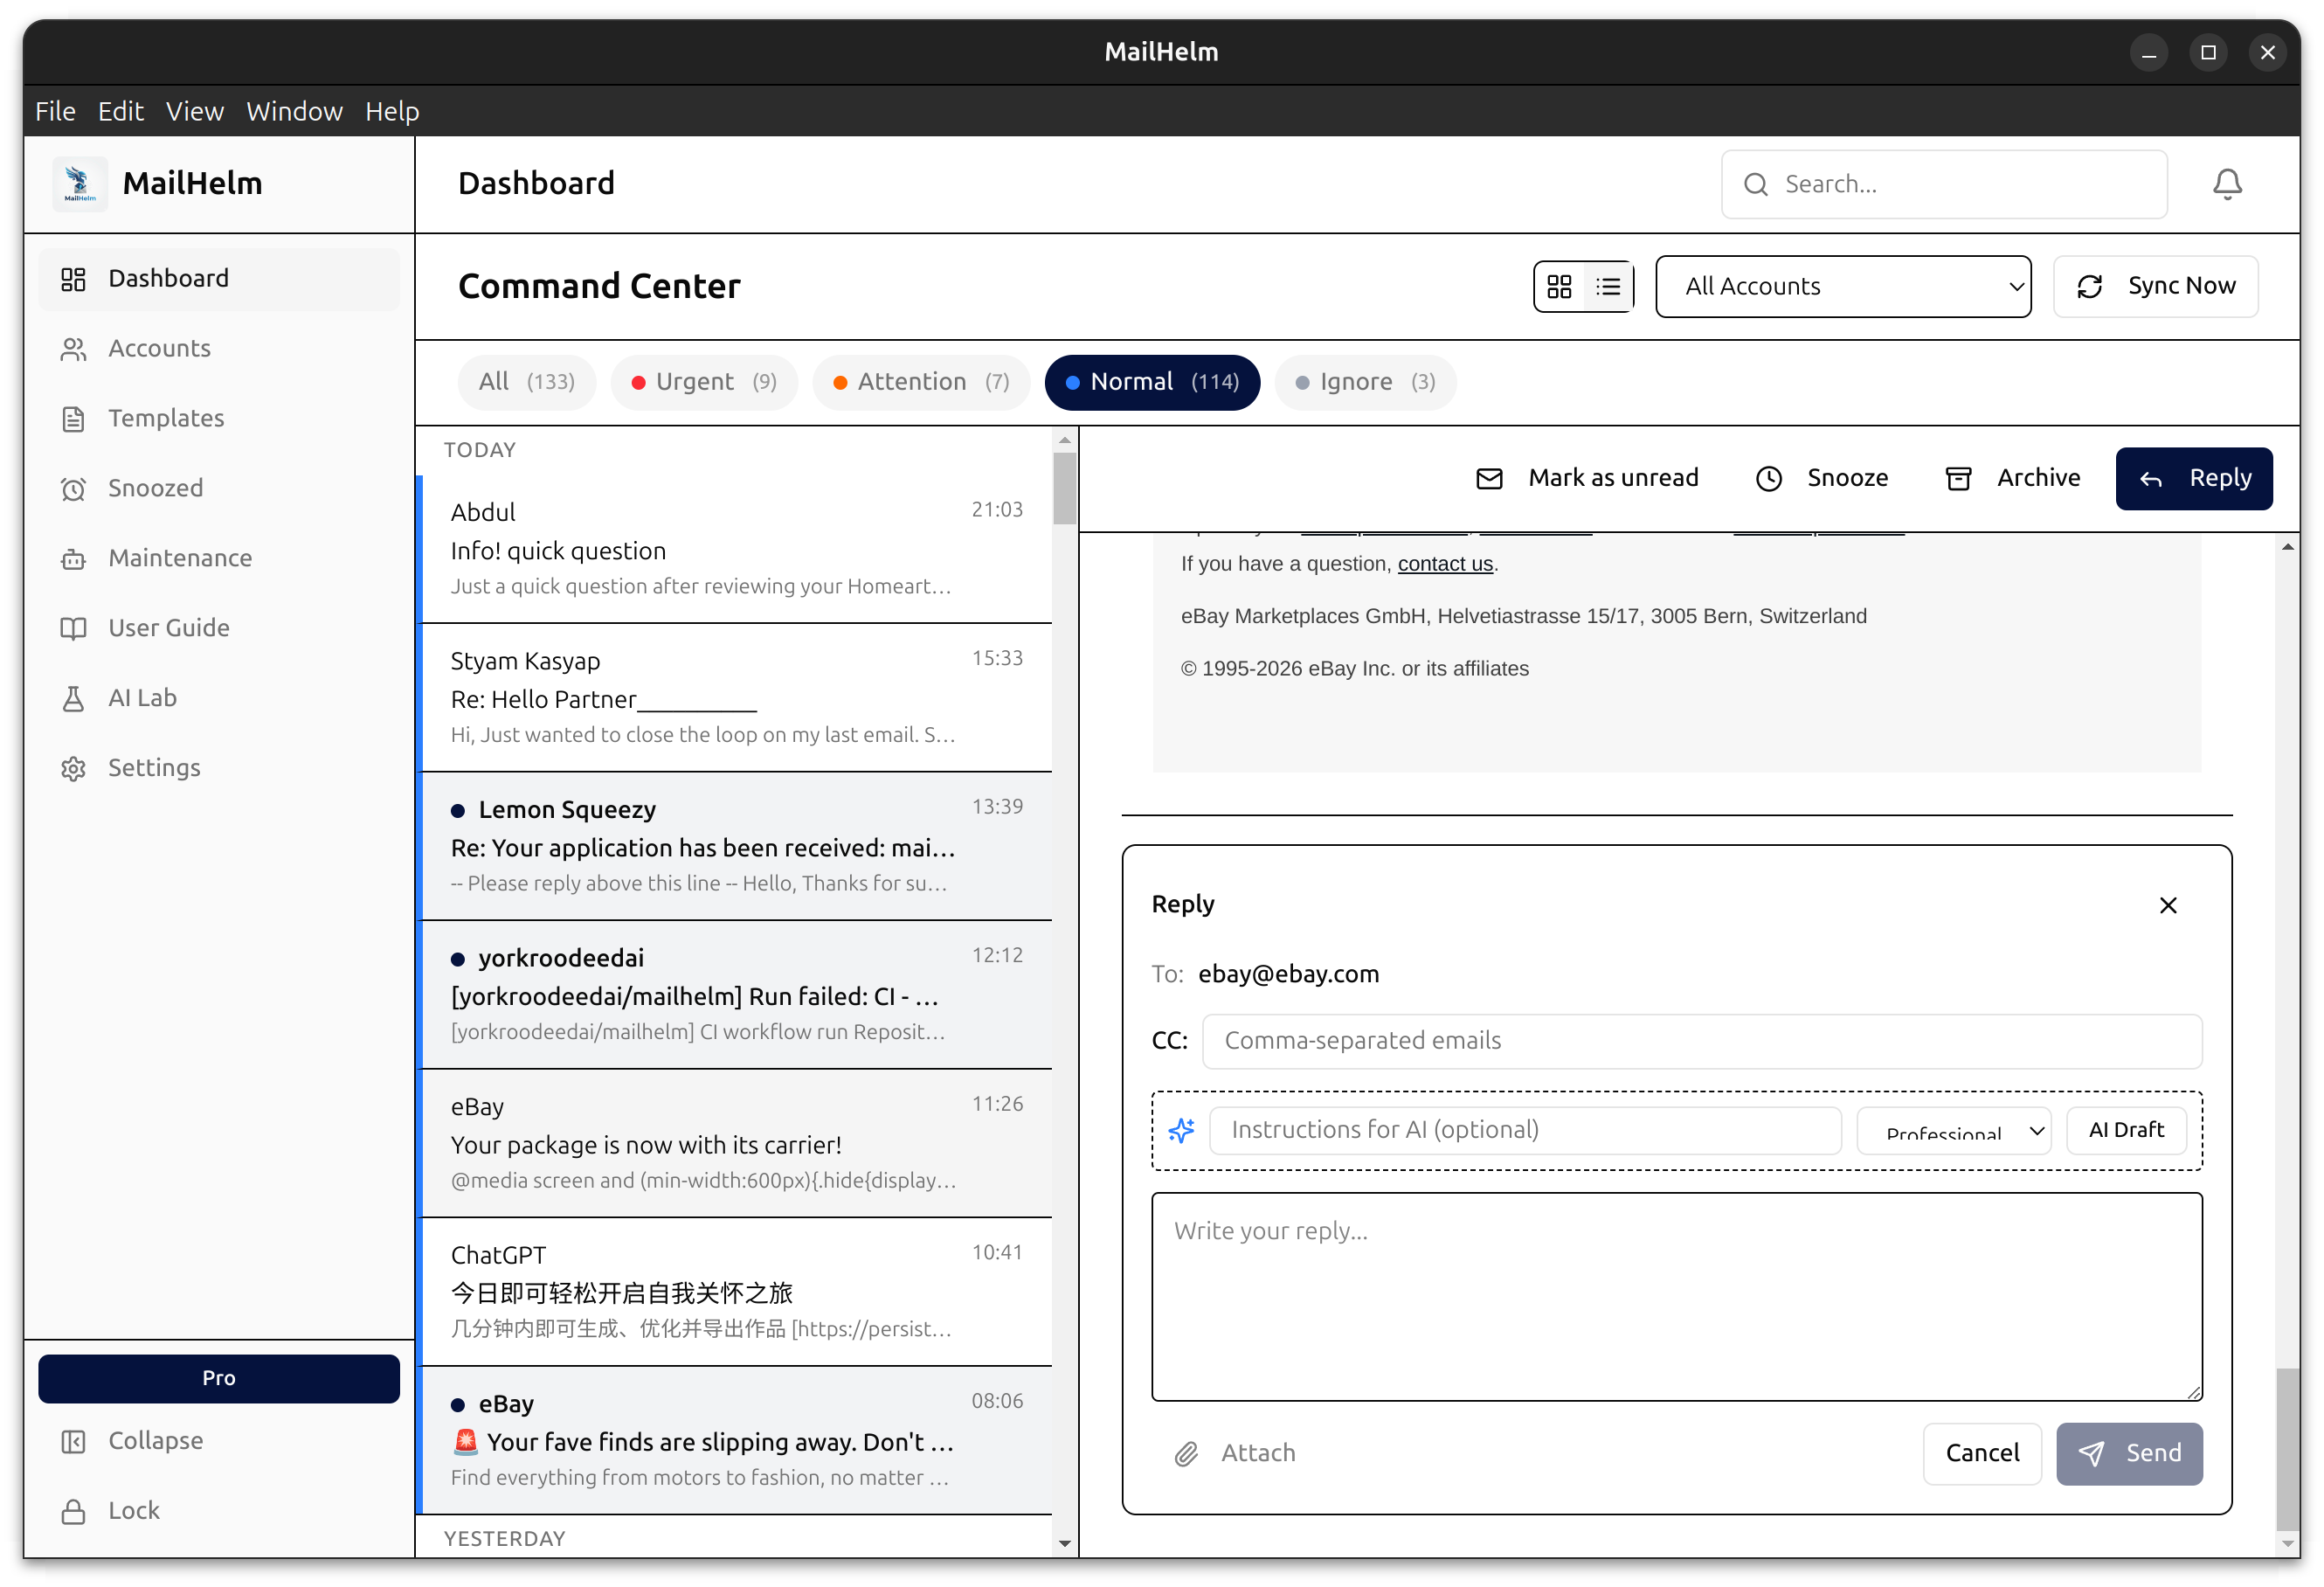Image resolution: width=2324 pixels, height=1587 pixels.
Task: Open AI Lab from sidebar
Action: 142,698
